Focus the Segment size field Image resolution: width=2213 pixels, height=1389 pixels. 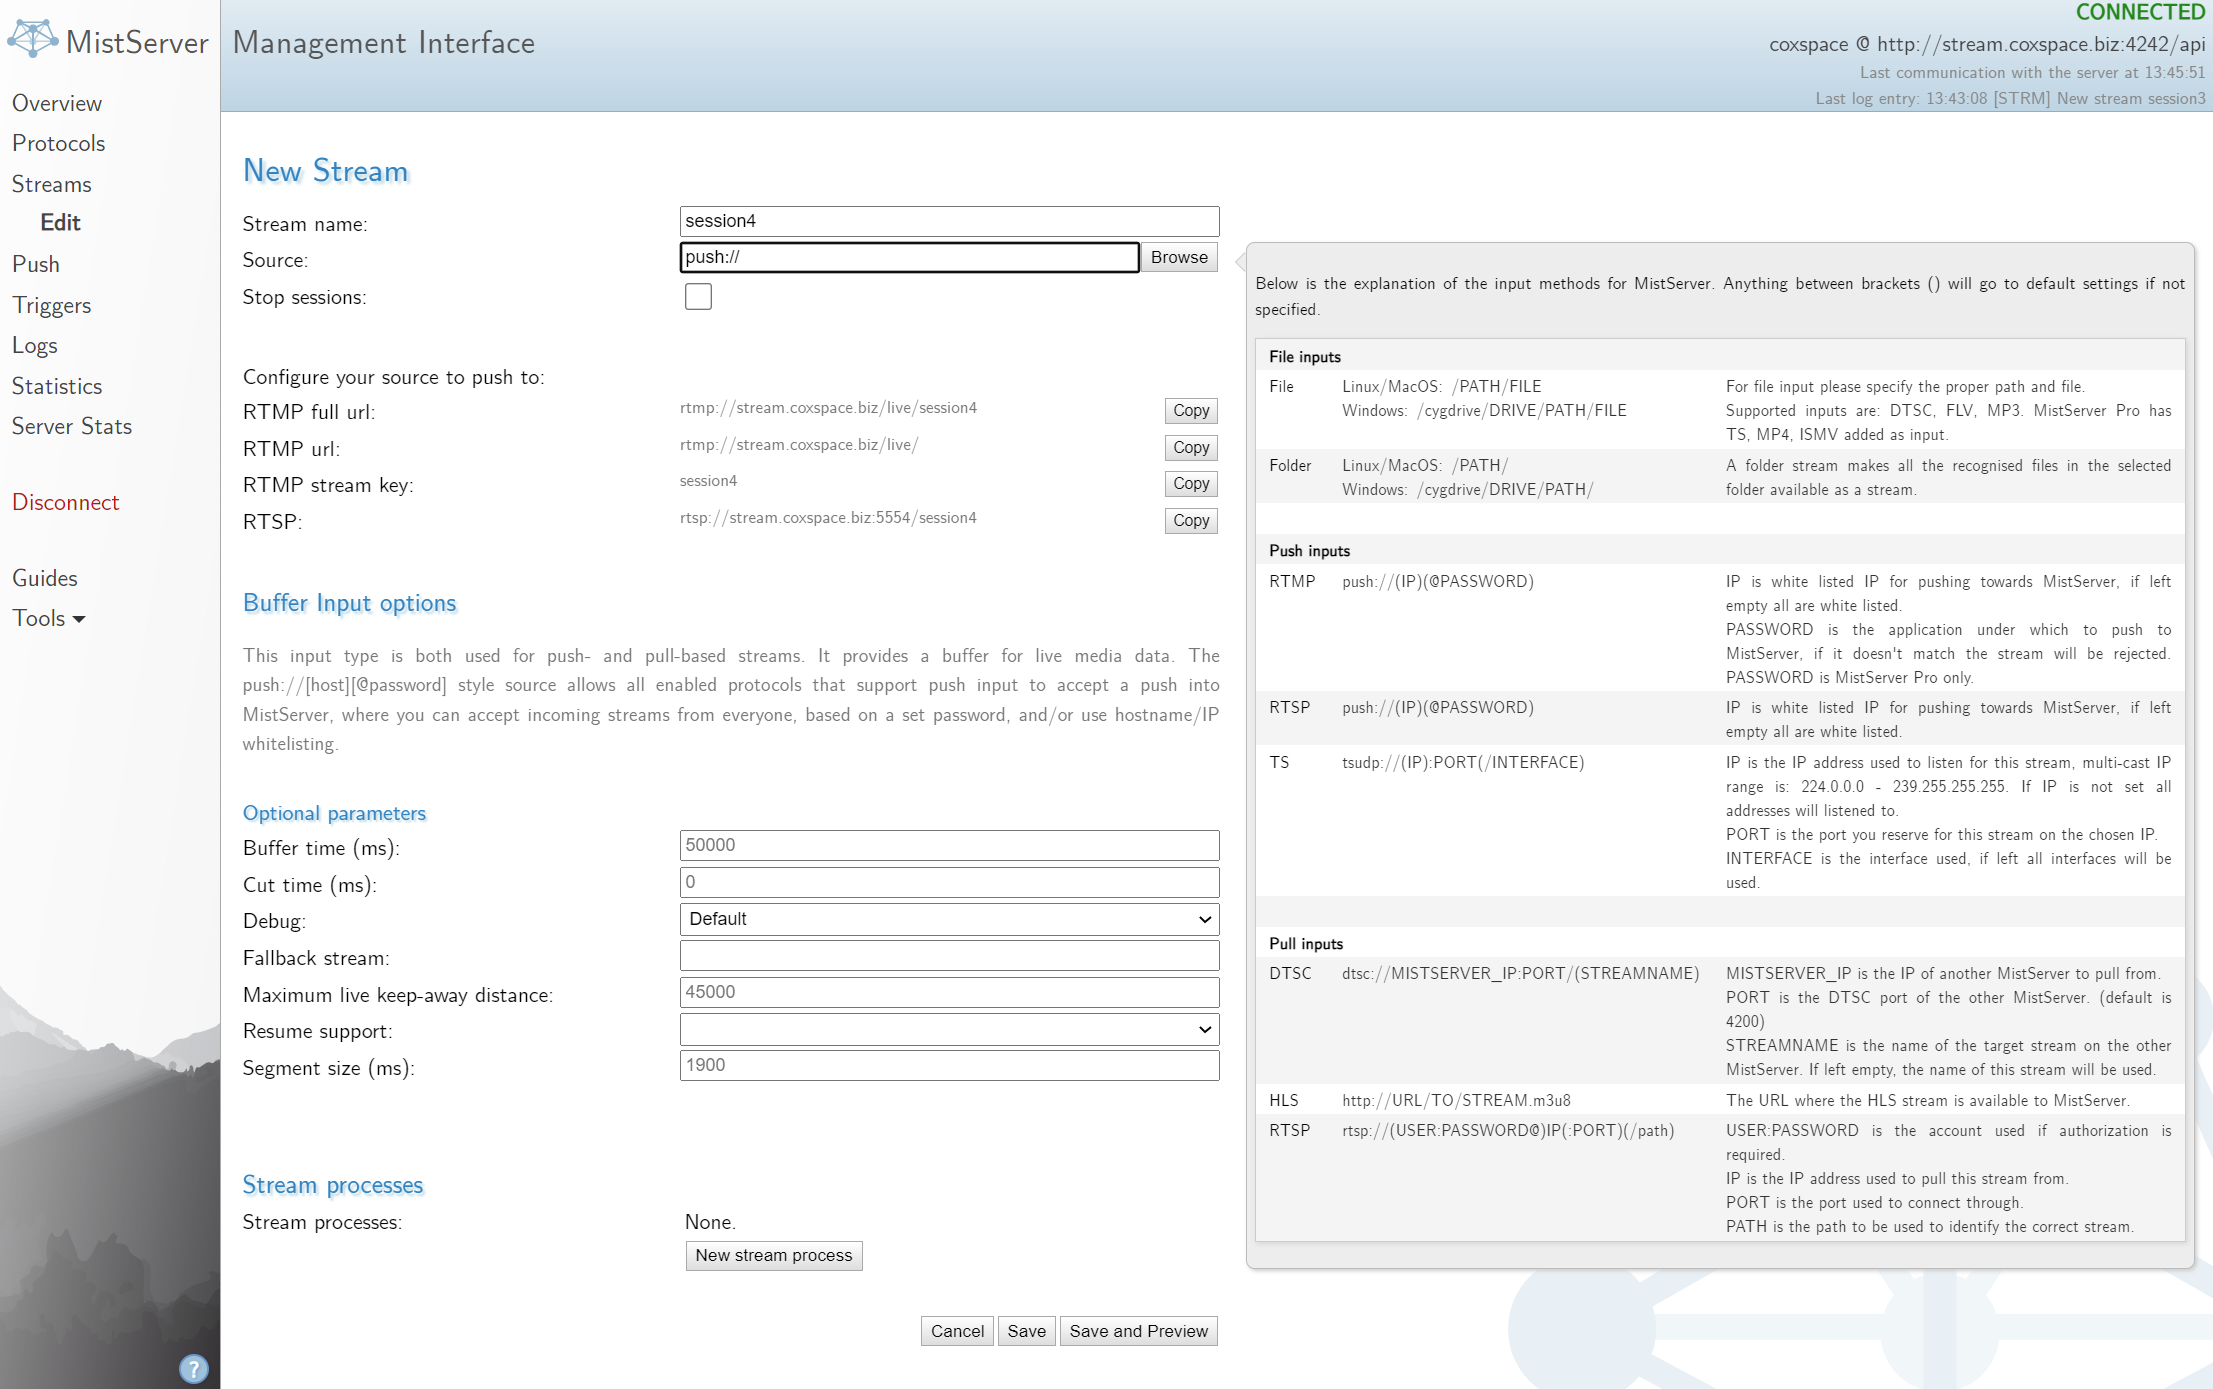tap(949, 1065)
